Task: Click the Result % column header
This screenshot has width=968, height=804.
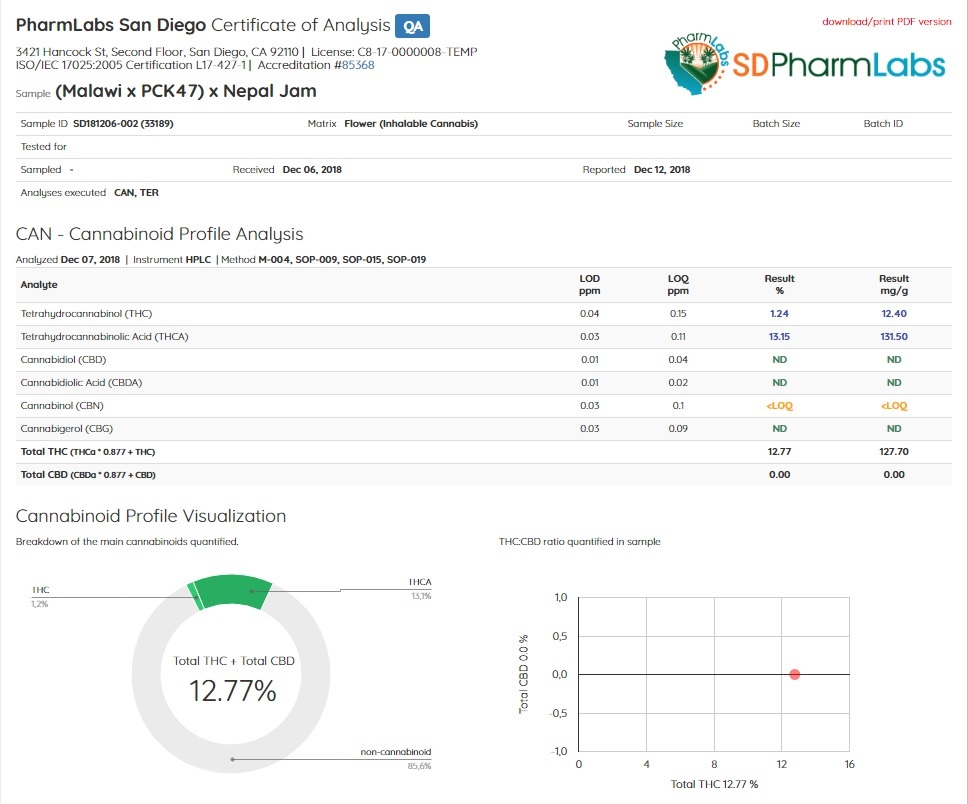Action: 779,285
